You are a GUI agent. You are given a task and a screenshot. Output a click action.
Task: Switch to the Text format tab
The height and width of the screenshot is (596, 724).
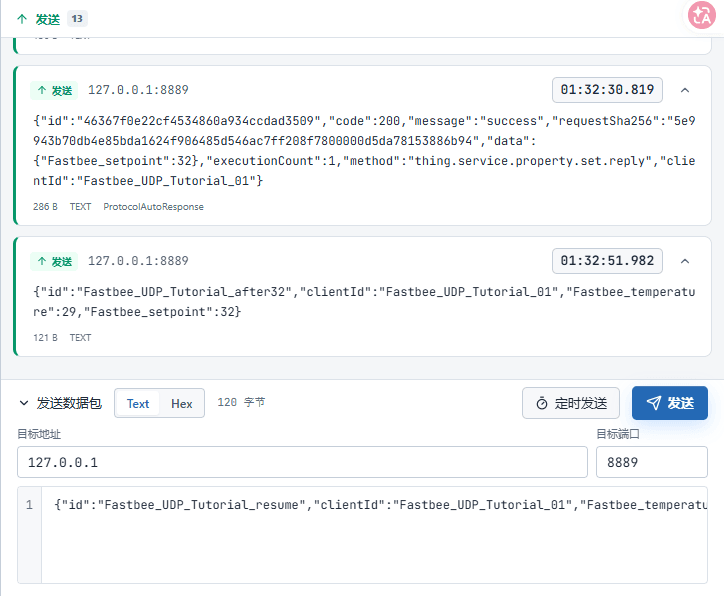[x=138, y=403]
